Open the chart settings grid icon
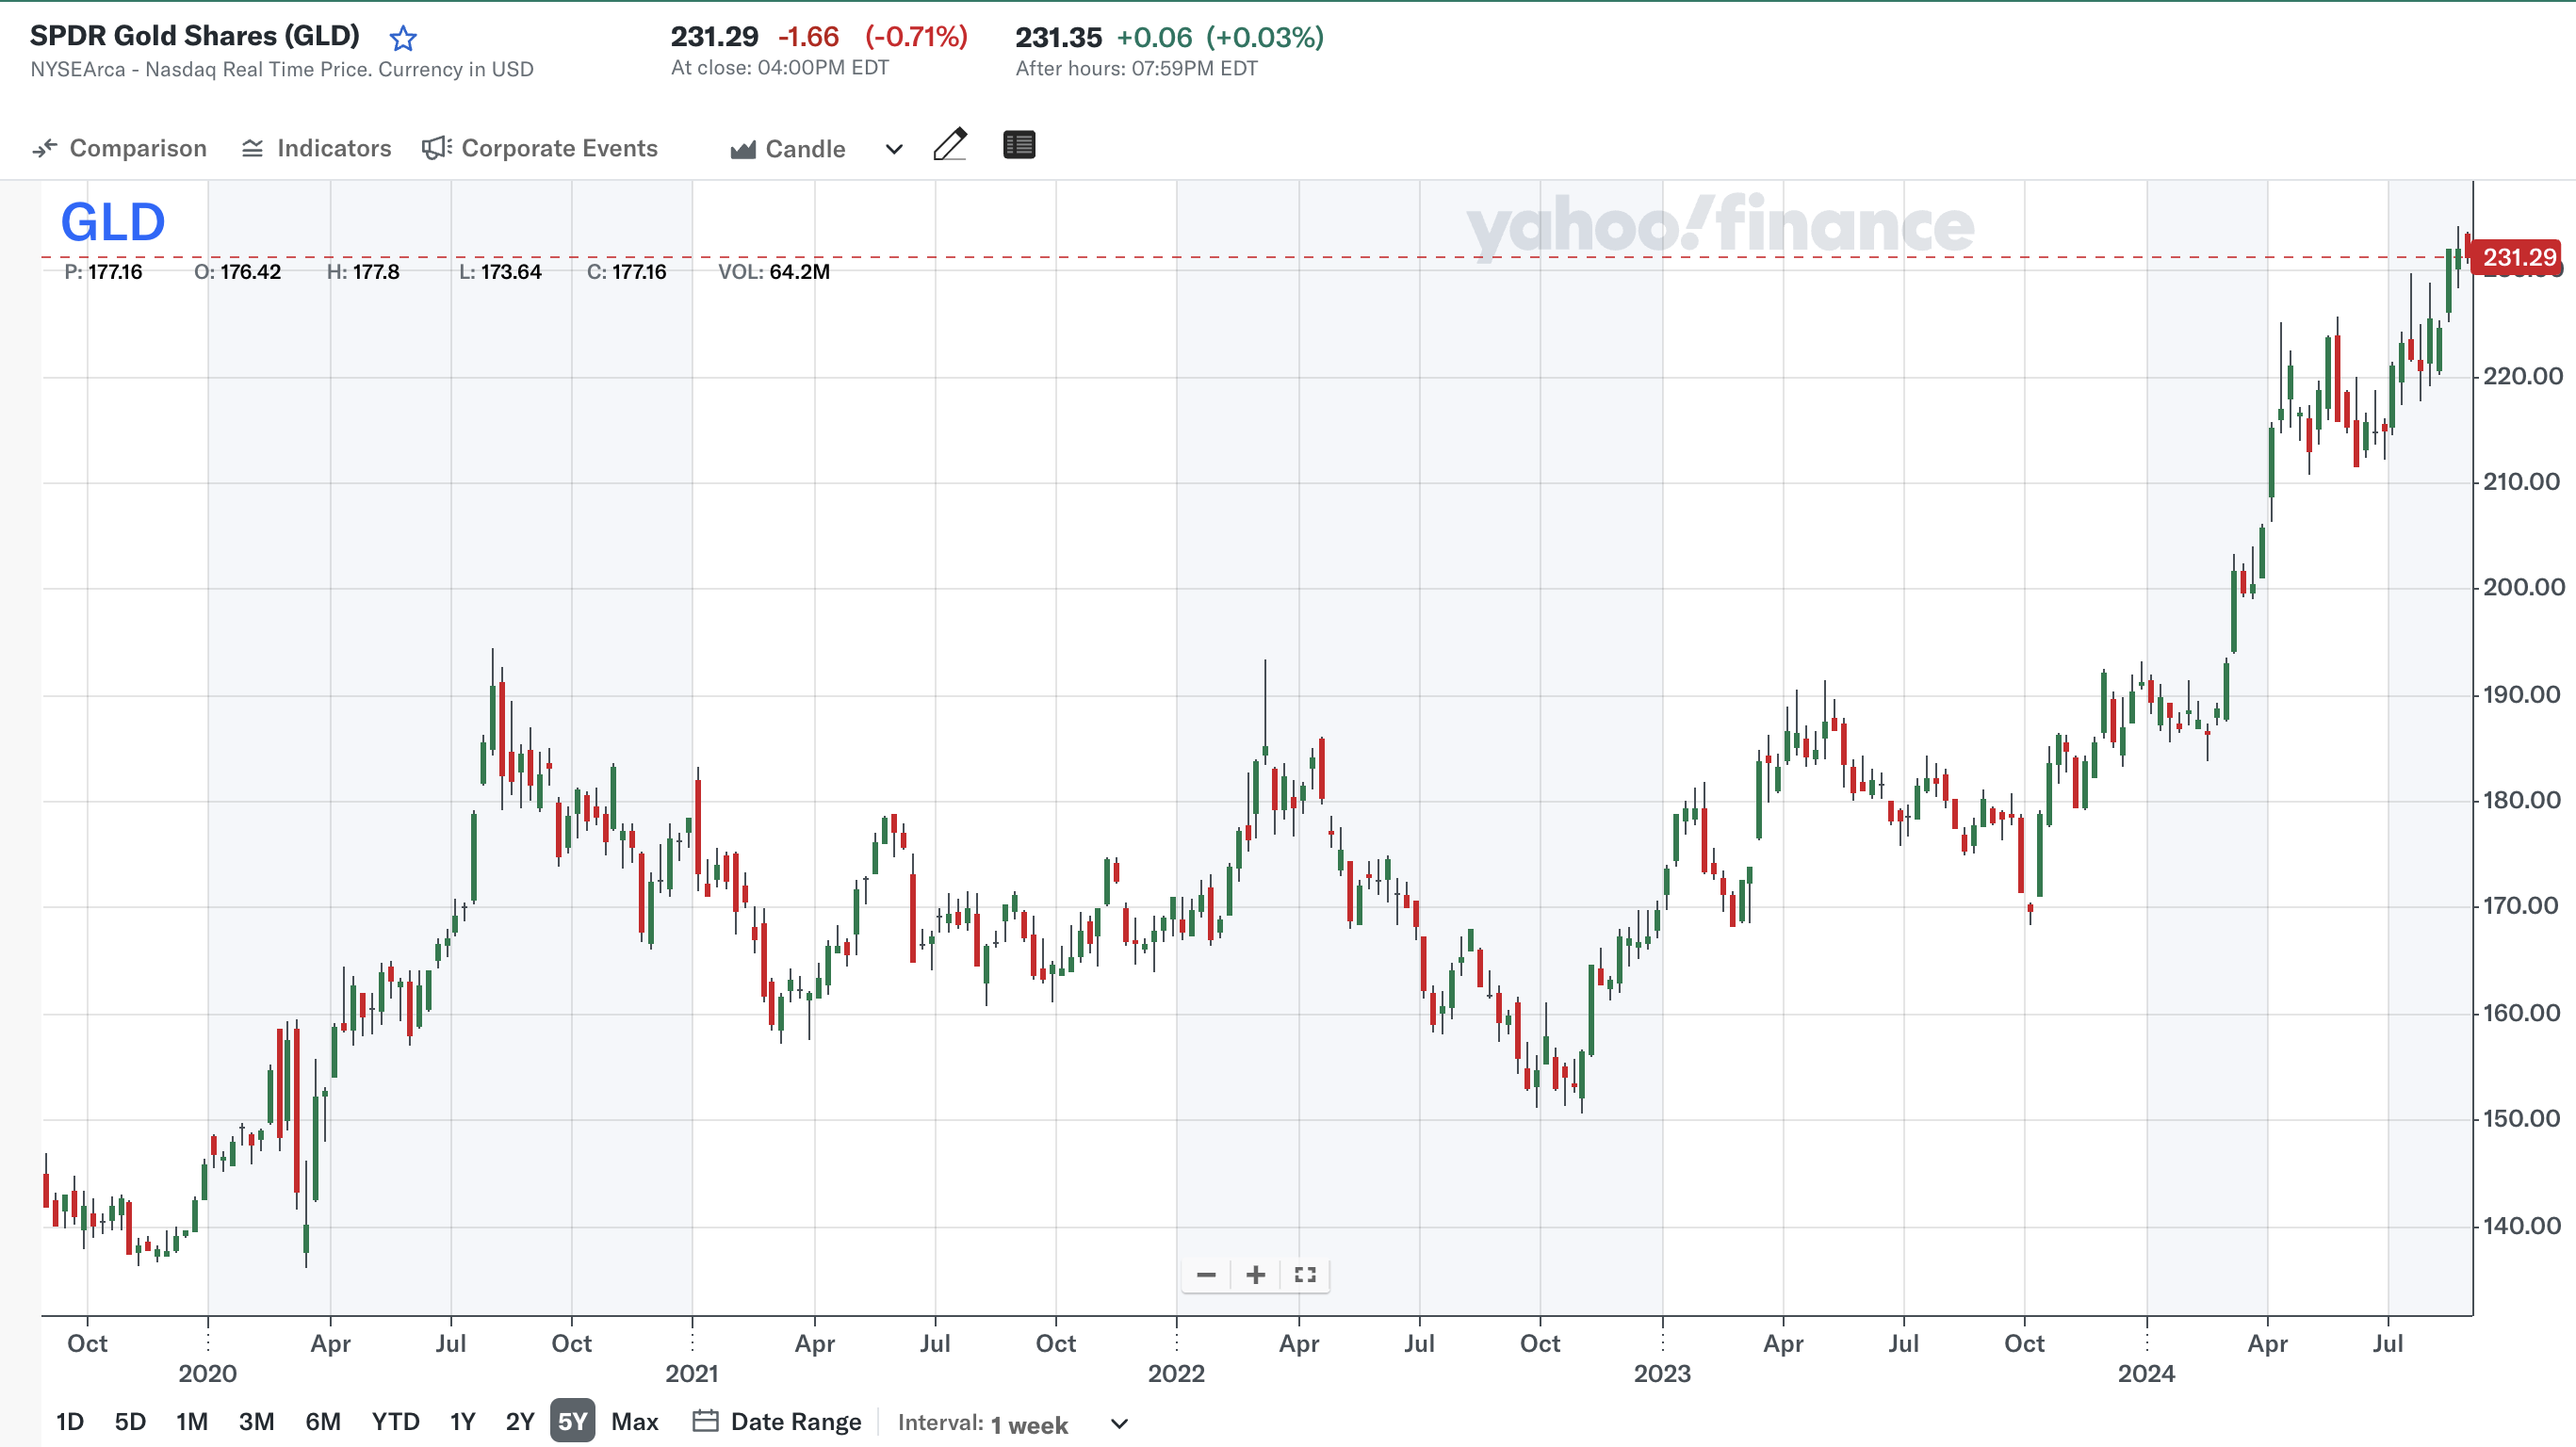 pos(1019,145)
